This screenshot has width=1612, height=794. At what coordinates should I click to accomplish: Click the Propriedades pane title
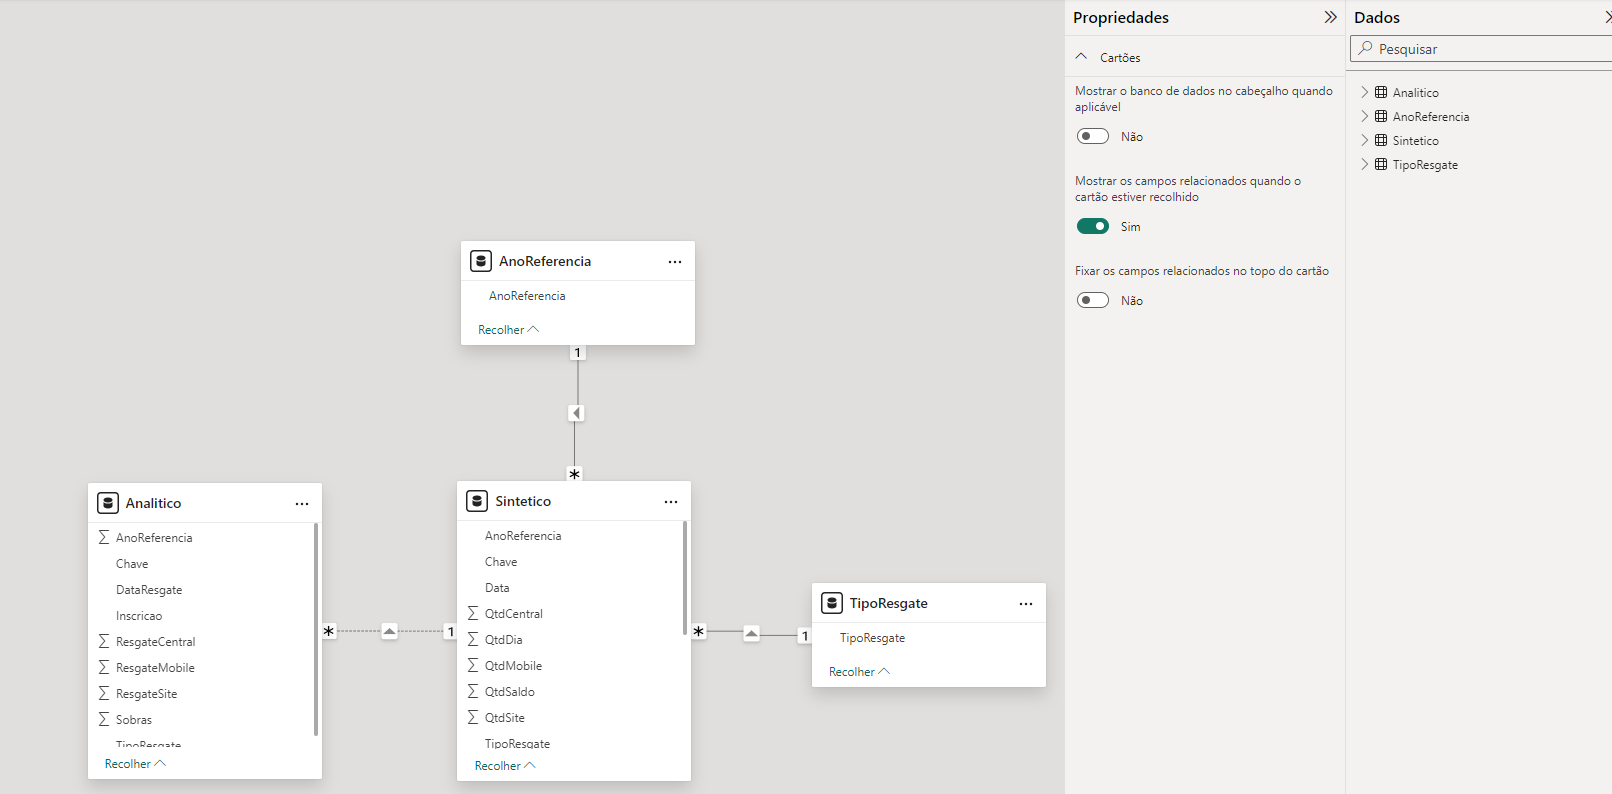tap(1121, 17)
